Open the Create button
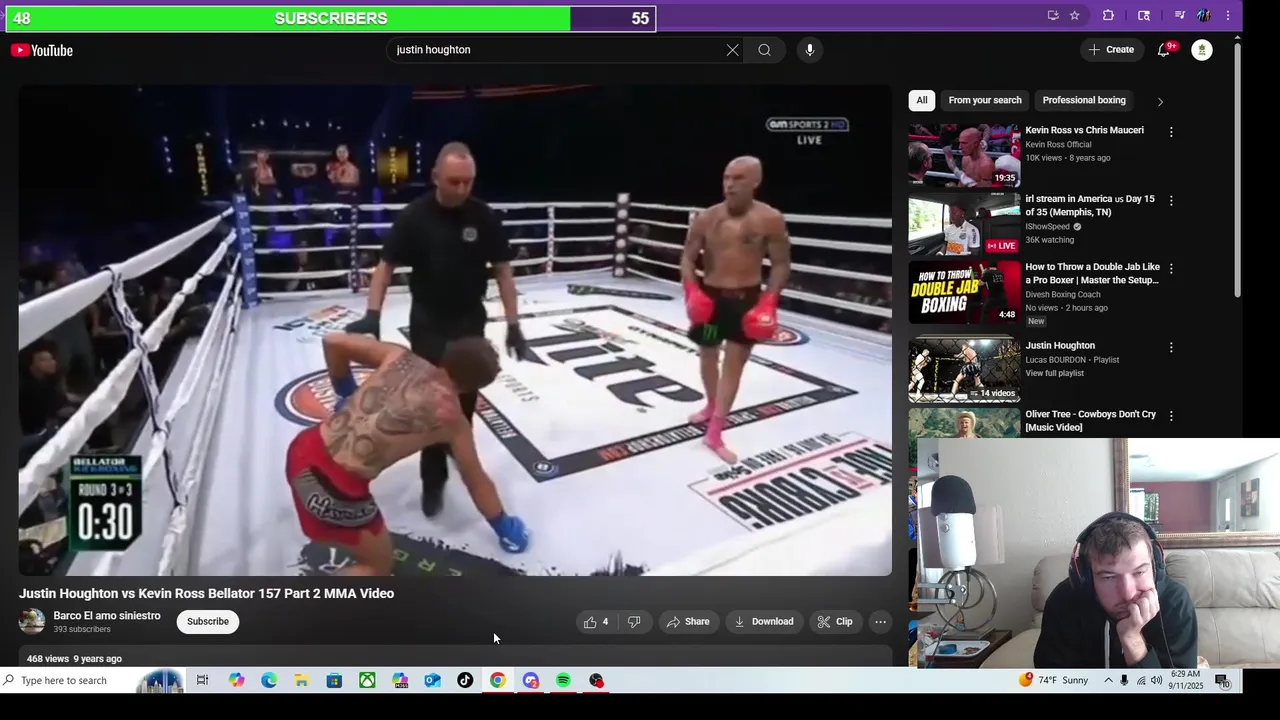Viewport: 1280px width, 720px height. click(x=1111, y=50)
